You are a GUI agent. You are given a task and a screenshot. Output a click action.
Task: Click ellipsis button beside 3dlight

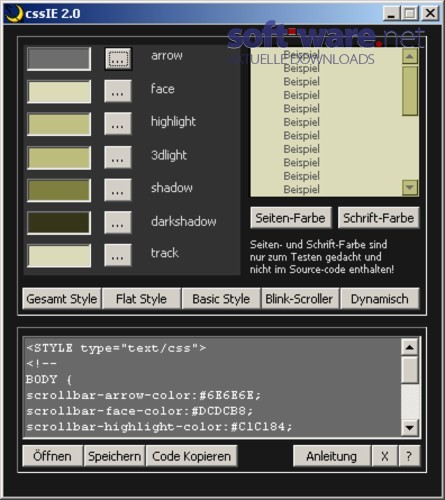point(118,157)
